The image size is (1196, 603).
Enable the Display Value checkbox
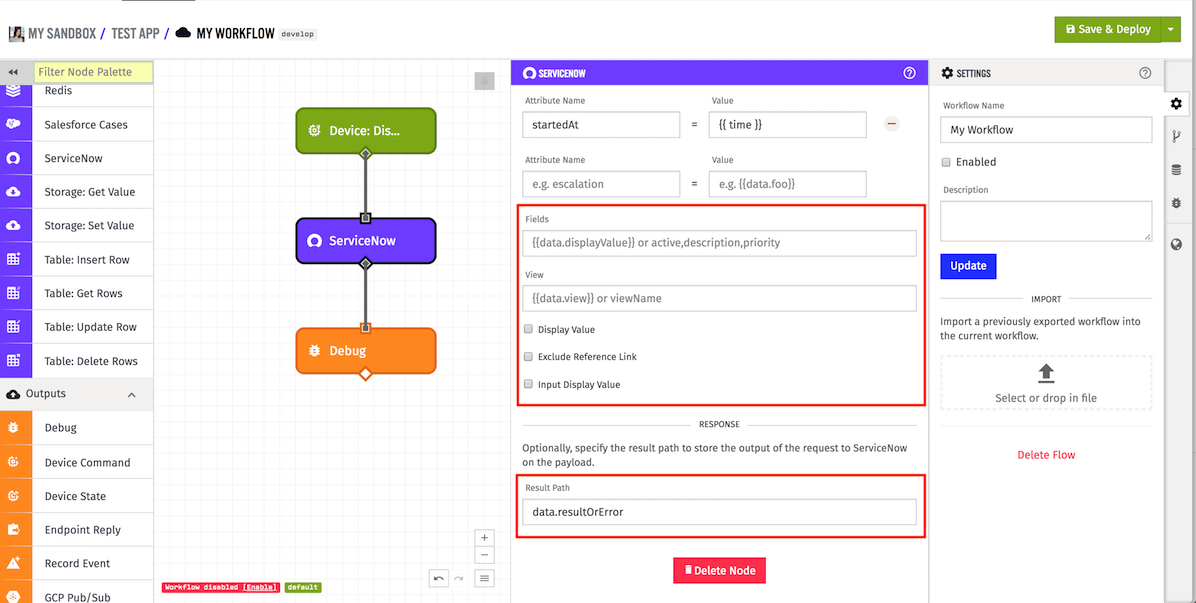tap(528, 329)
